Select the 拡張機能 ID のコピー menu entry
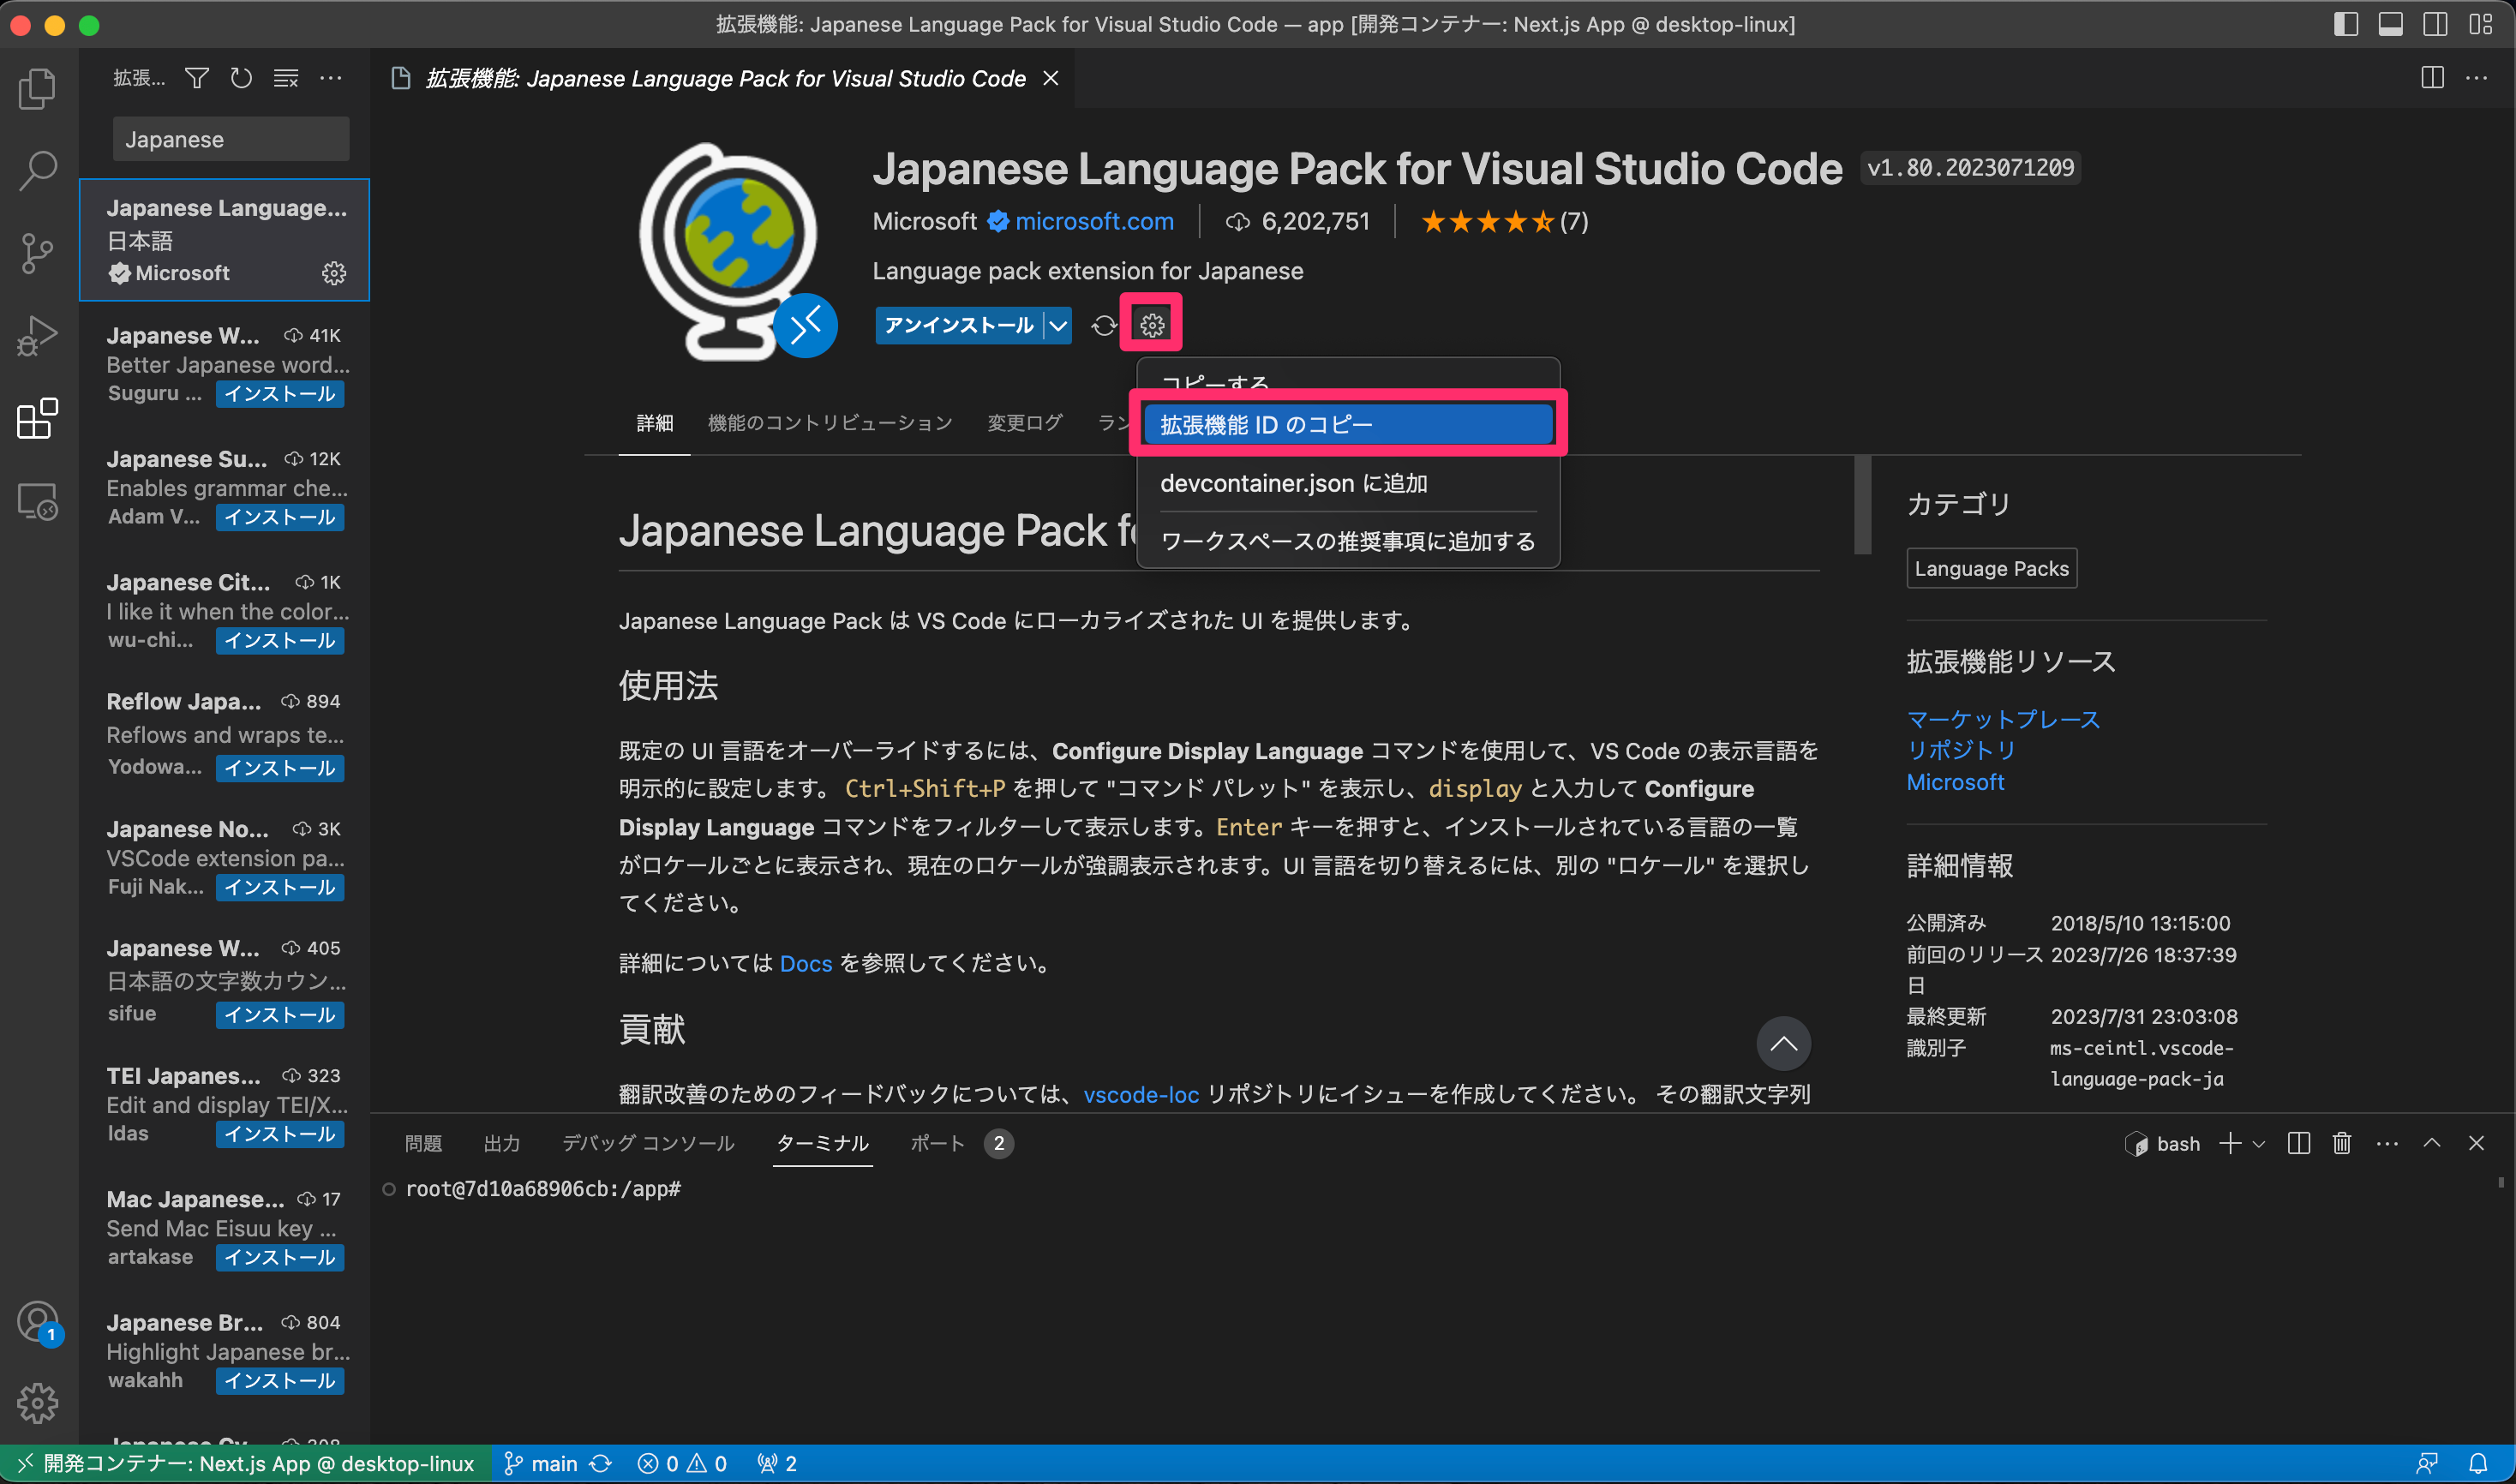2516x1484 pixels. [1347, 423]
